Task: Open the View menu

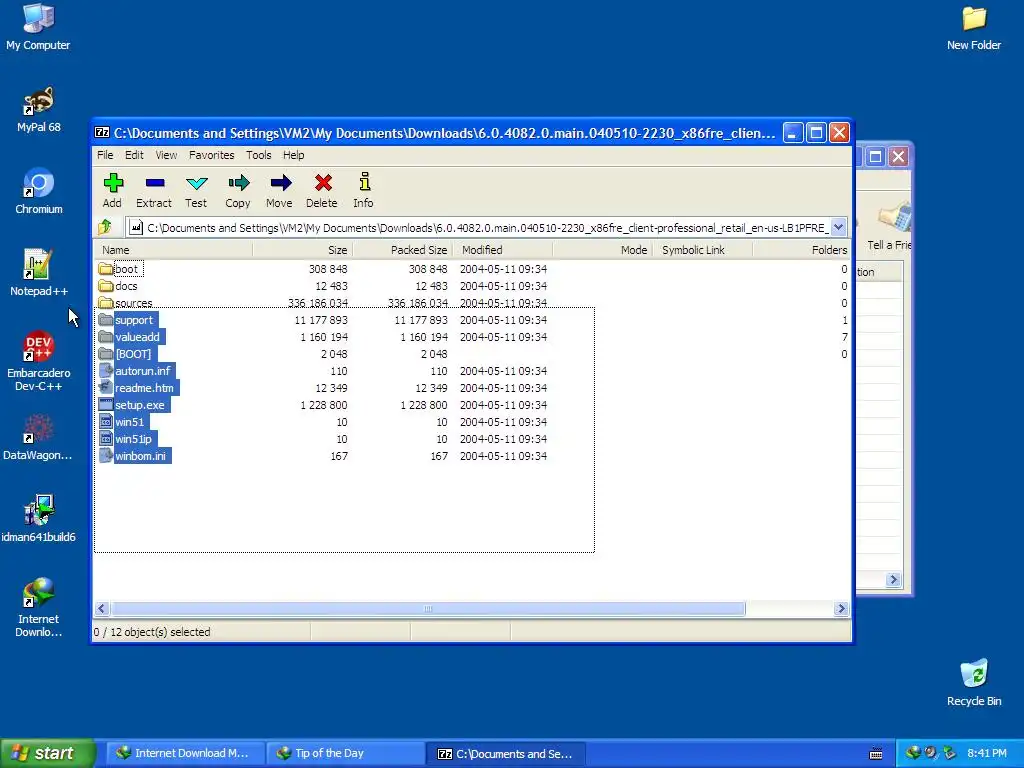Action: [166, 155]
